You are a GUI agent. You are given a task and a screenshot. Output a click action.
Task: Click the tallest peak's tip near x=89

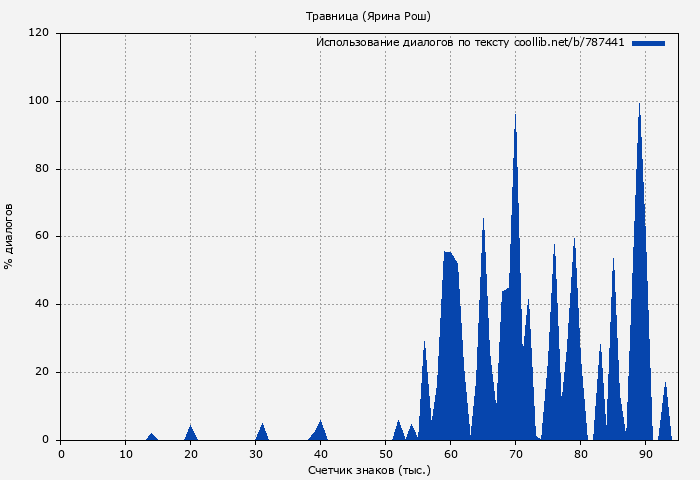pyautogui.click(x=639, y=105)
